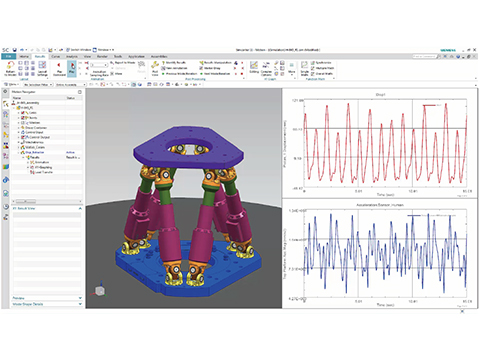Open the More dropdown in XY Graph group
Screen dimensions: 480x360
[x=292, y=68]
